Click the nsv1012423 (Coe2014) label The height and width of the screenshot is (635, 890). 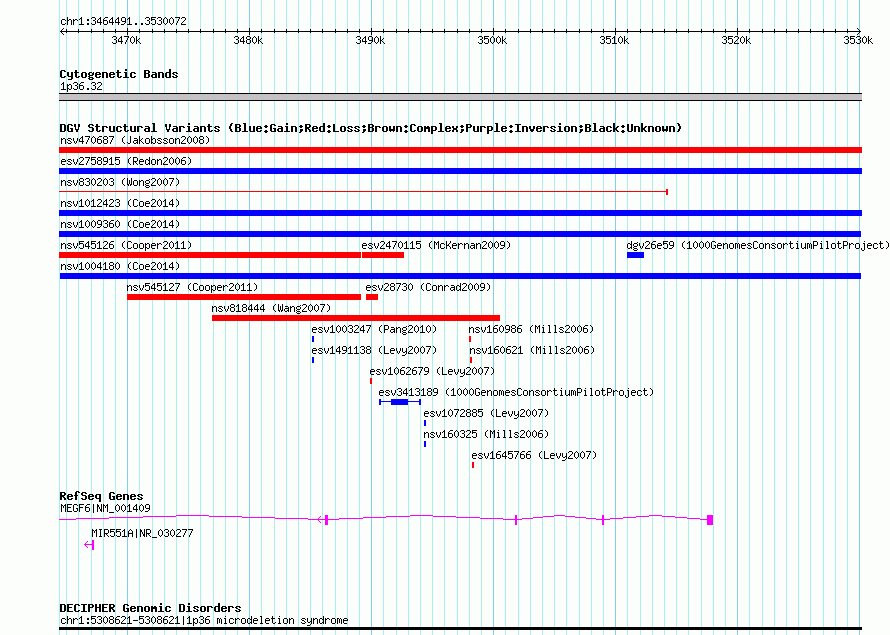tap(120, 203)
